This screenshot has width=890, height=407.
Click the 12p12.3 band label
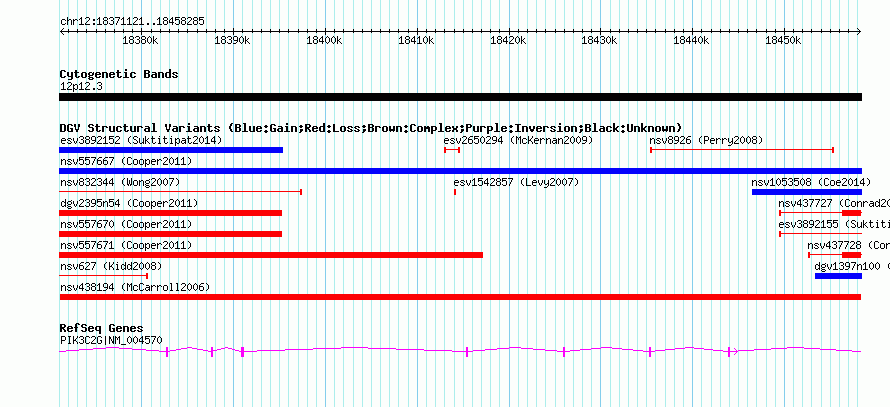point(81,87)
